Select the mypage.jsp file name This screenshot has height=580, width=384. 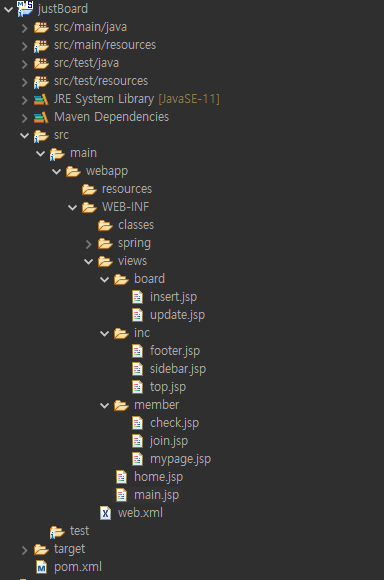tap(180, 459)
